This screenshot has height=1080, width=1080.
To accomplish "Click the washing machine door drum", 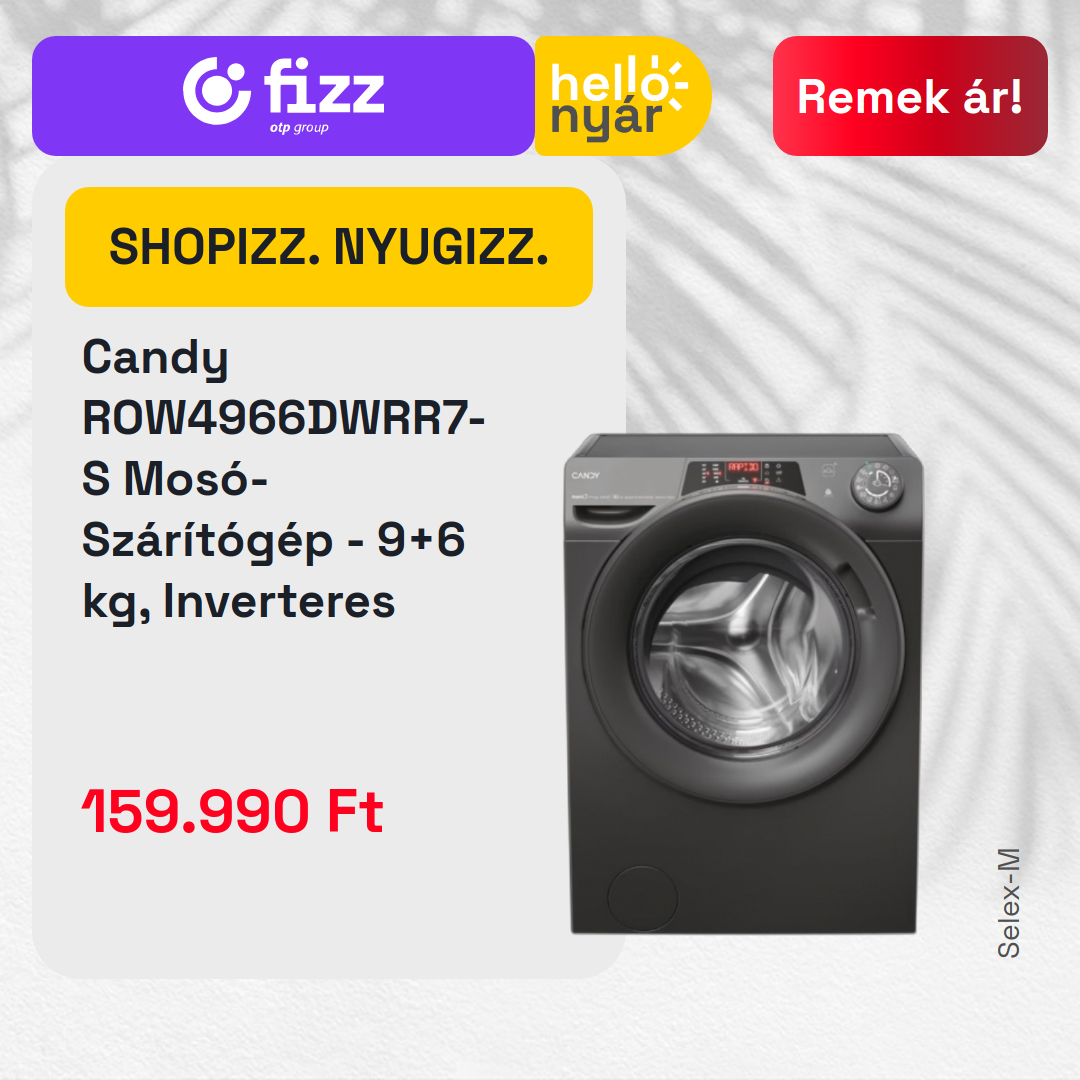I will pos(744,649).
